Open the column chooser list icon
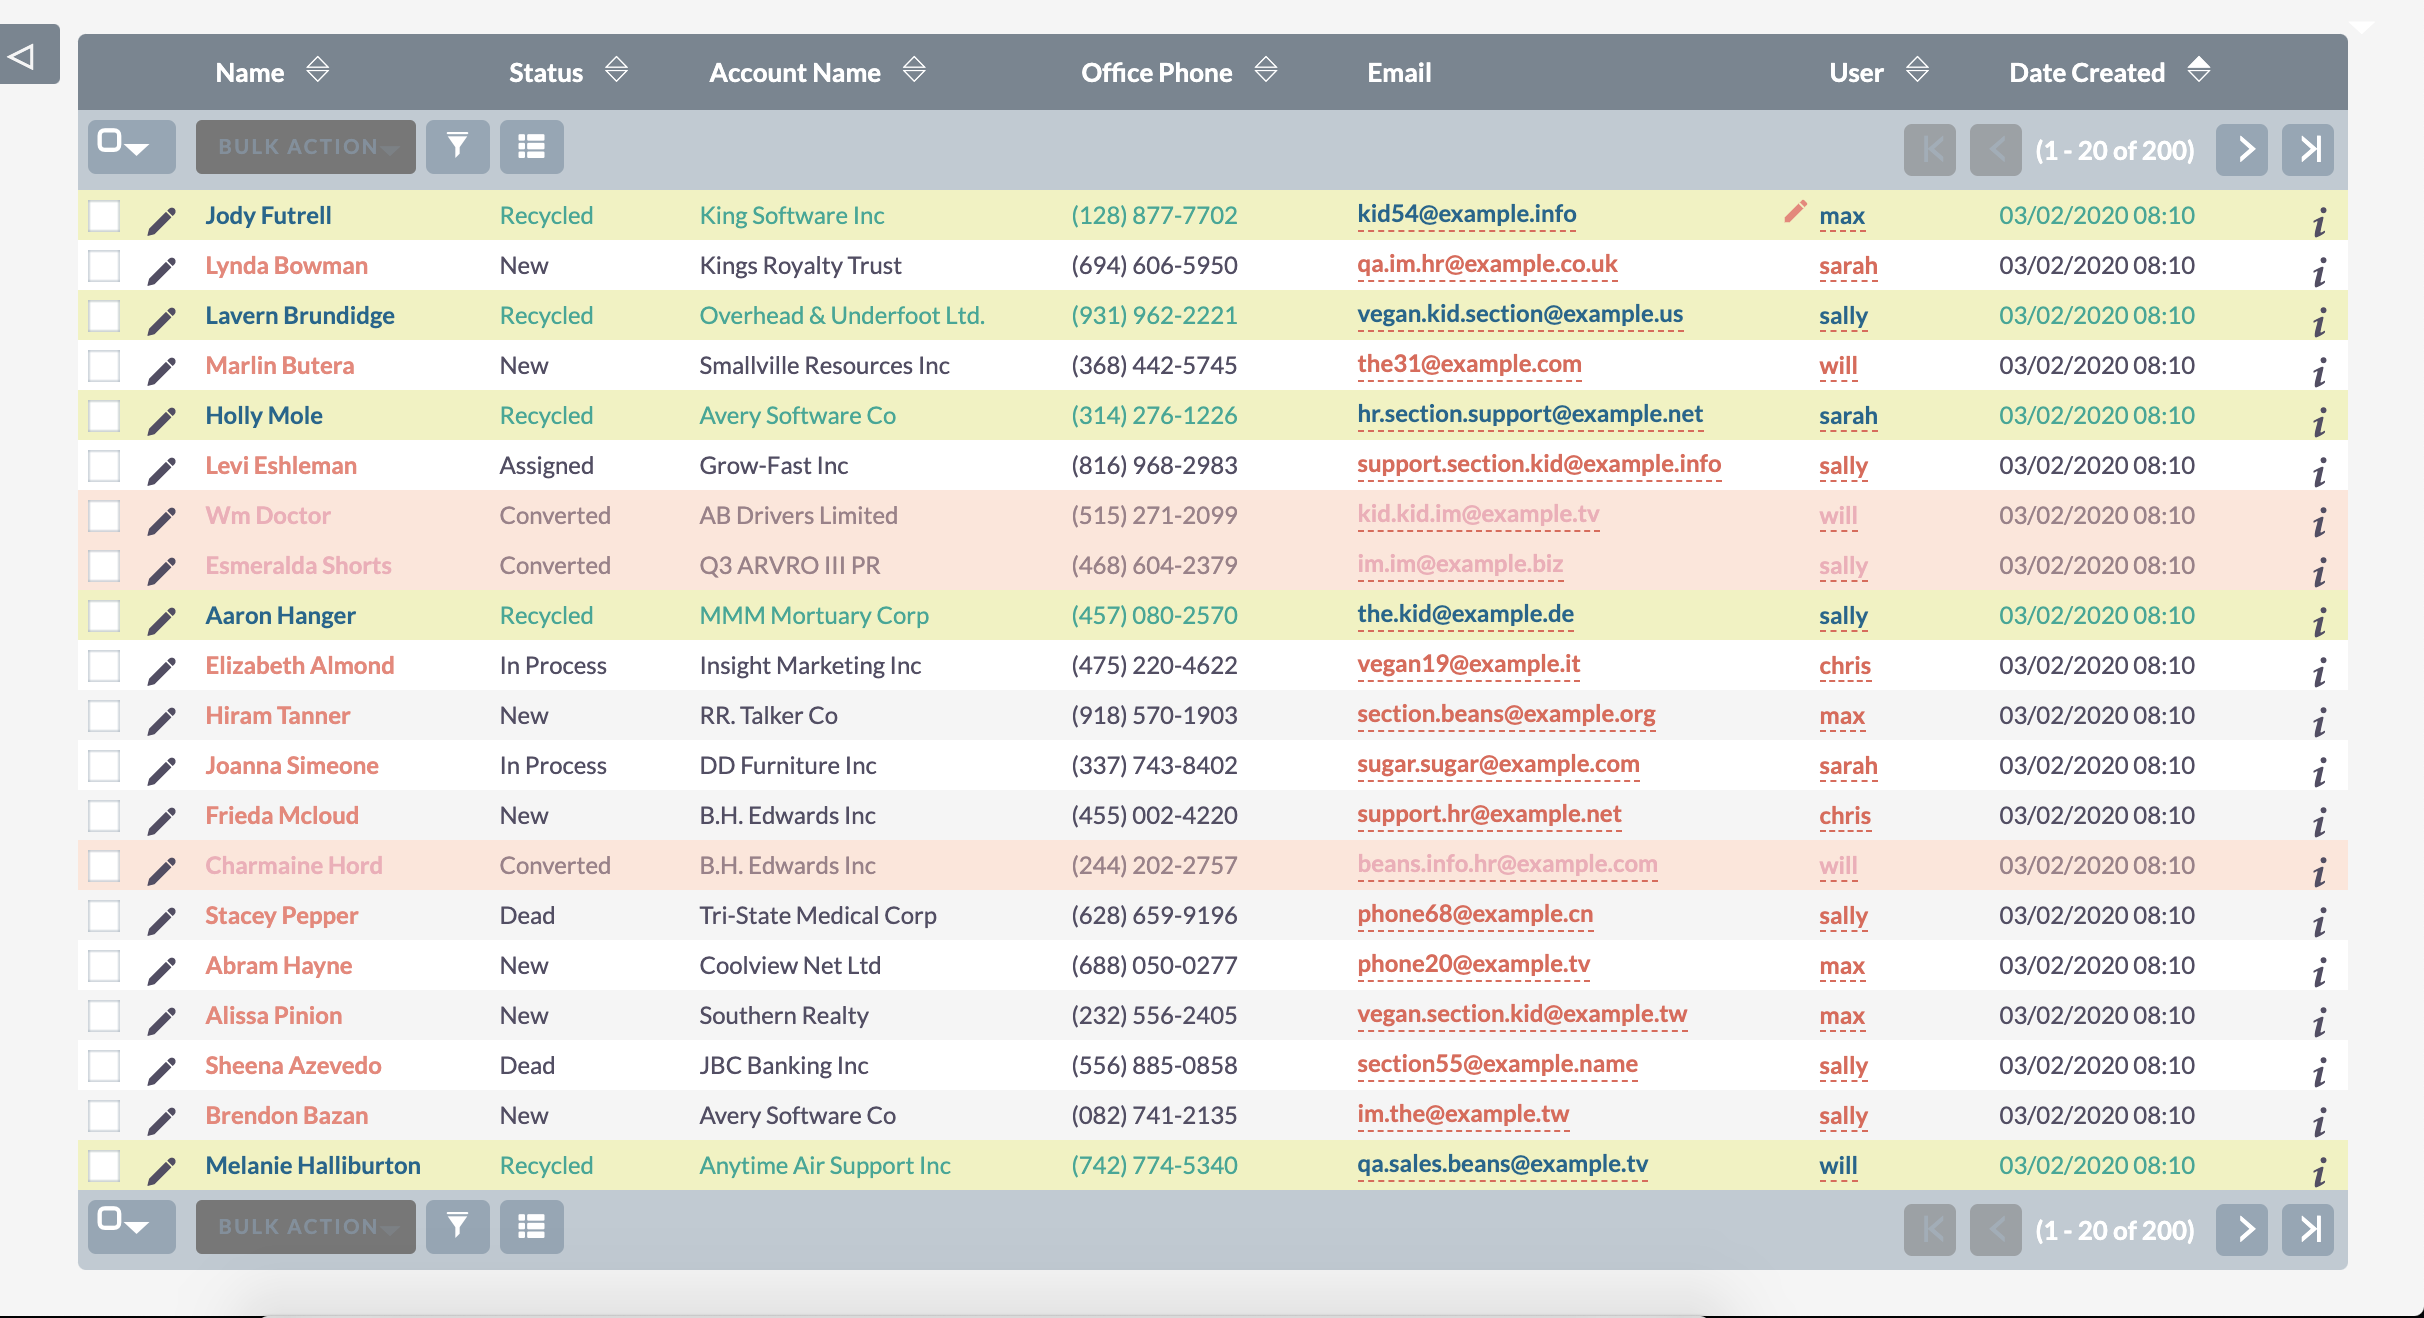This screenshot has width=2424, height=1318. point(532,147)
